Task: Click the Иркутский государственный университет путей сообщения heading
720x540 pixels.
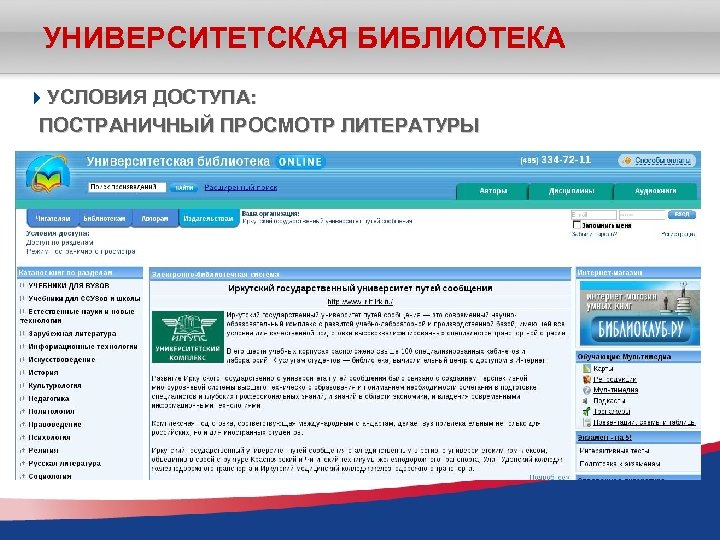Action: click(x=360, y=288)
